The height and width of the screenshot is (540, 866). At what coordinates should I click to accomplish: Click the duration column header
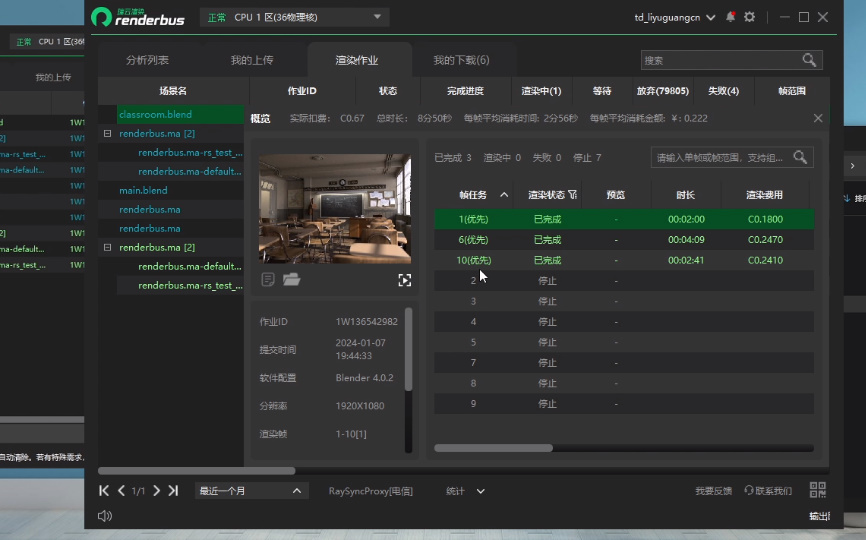tap(685, 194)
